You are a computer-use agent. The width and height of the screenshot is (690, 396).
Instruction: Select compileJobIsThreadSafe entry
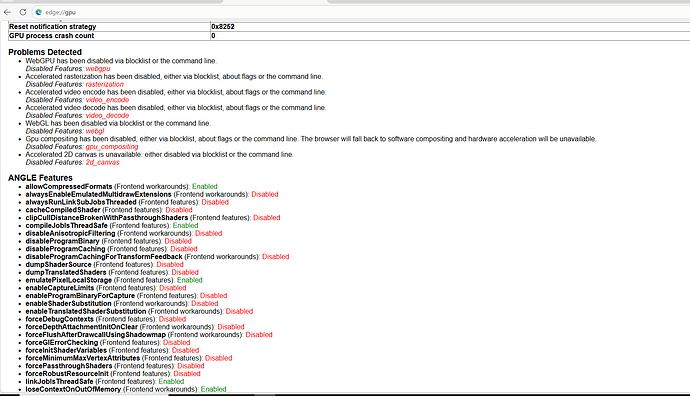112,226
